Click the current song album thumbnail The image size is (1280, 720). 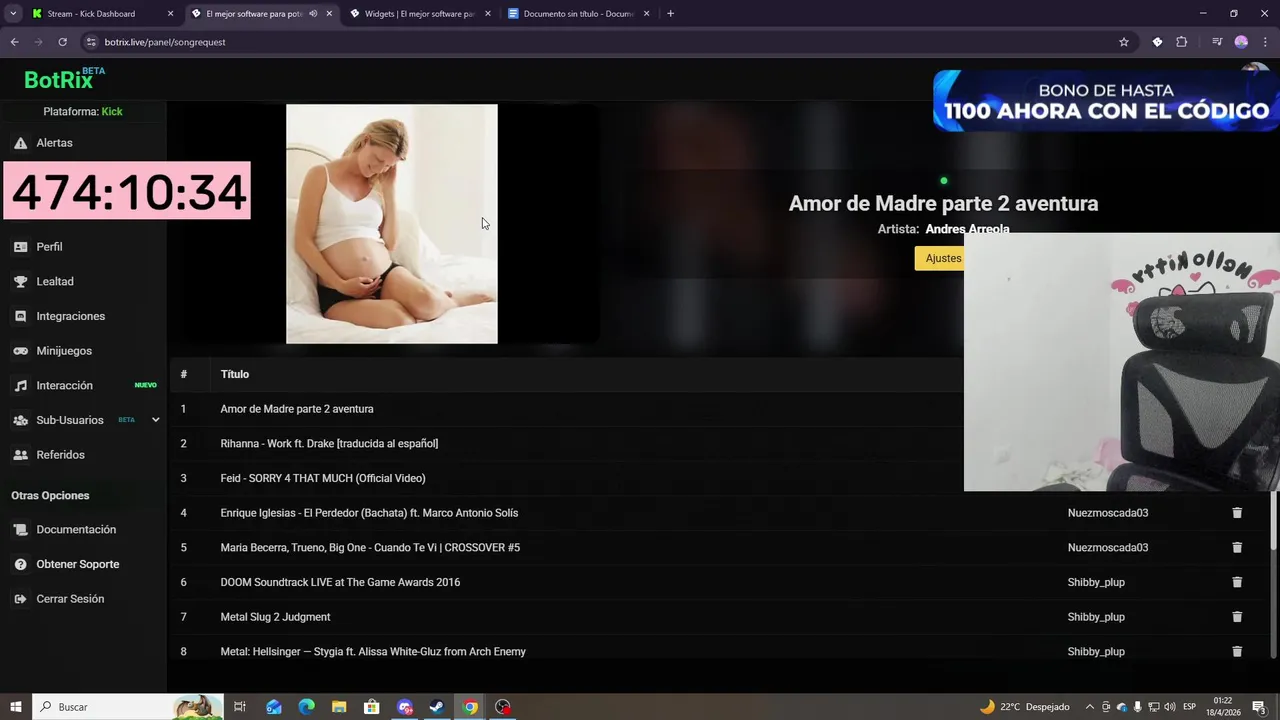coord(392,224)
